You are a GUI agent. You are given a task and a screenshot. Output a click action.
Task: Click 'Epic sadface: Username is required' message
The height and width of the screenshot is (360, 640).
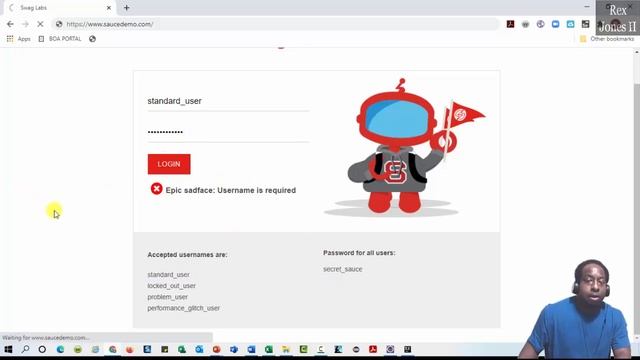[x=231, y=190]
